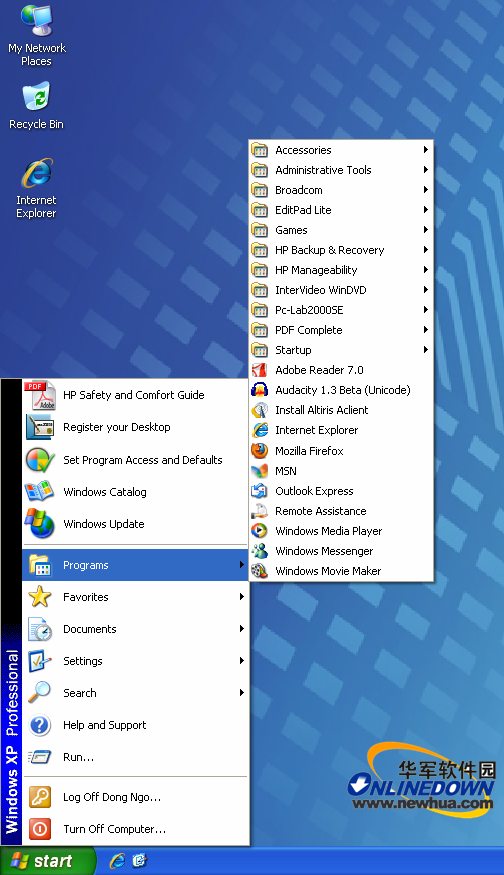Click Turn Off Computer...
Viewport: 504px width, 875px height.
coord(136,829)
